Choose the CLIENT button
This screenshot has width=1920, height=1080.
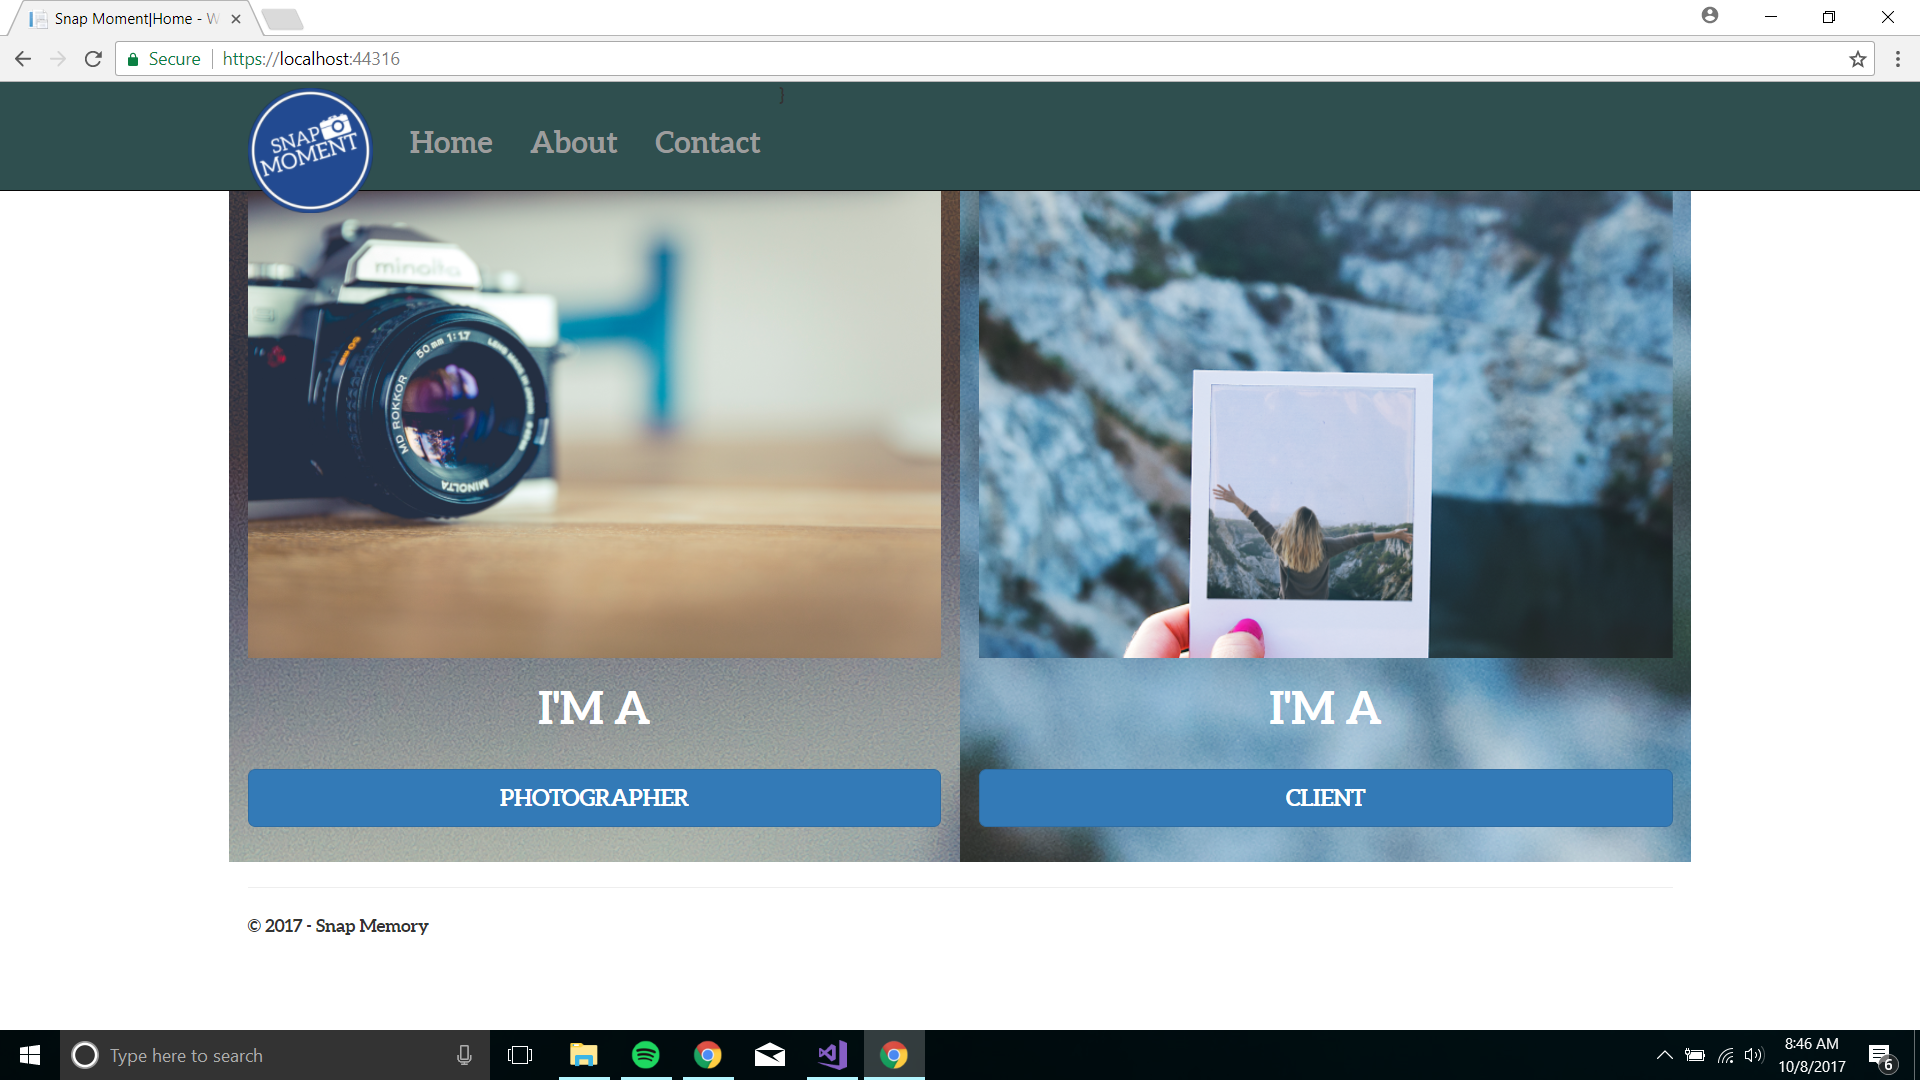tap(1325, 797)
